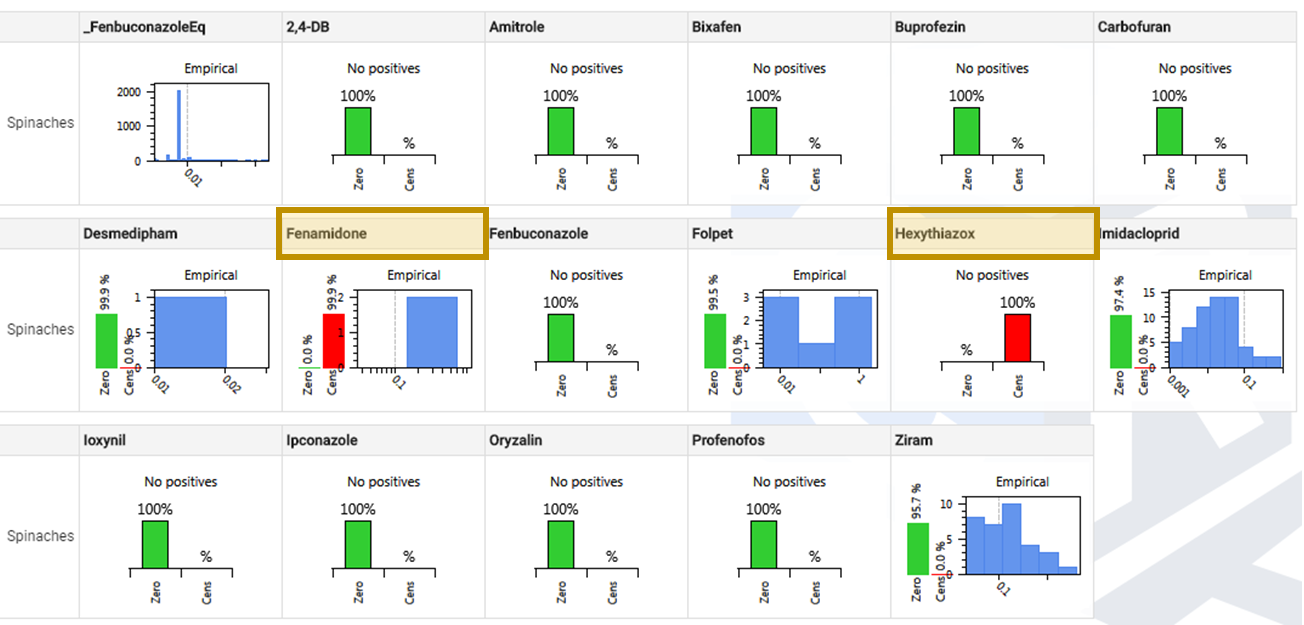Open the _FenbuconazoleEq empirical histogram

click(x=210, y=122)
